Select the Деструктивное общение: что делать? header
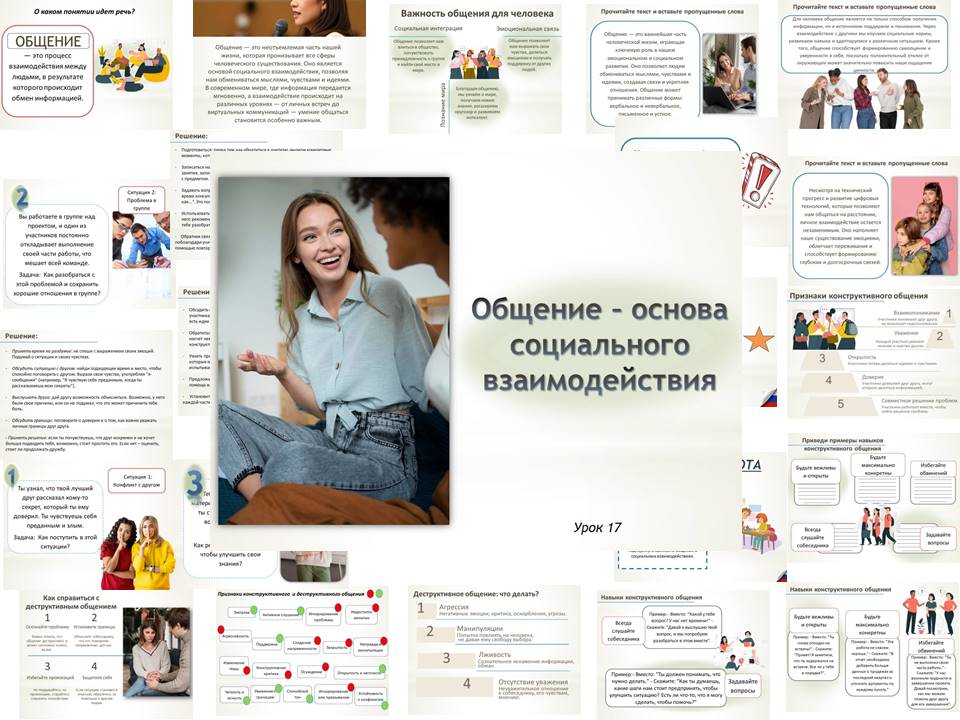 click(x=475, y=594)
